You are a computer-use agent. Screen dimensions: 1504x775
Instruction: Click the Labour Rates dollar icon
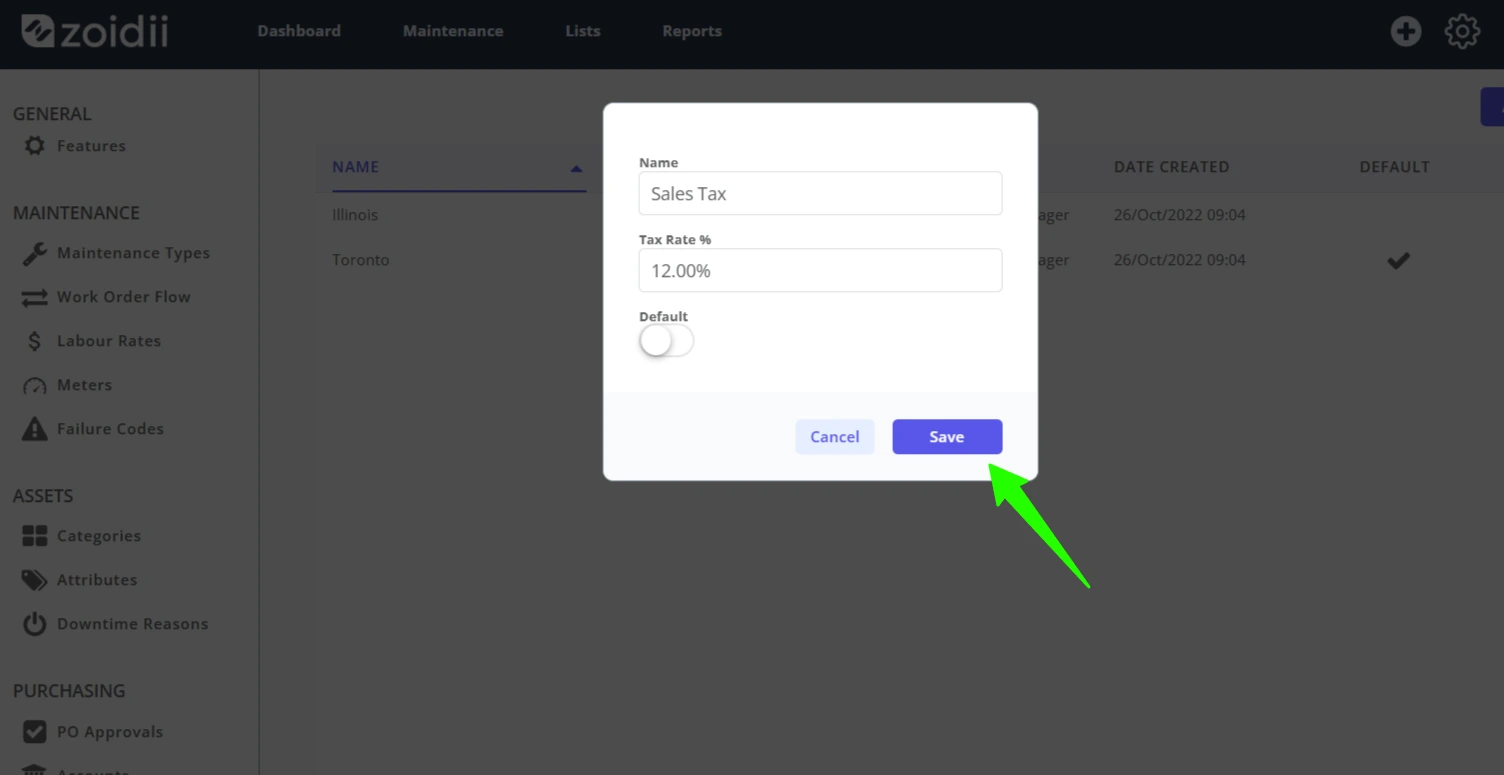pos(35,341)
